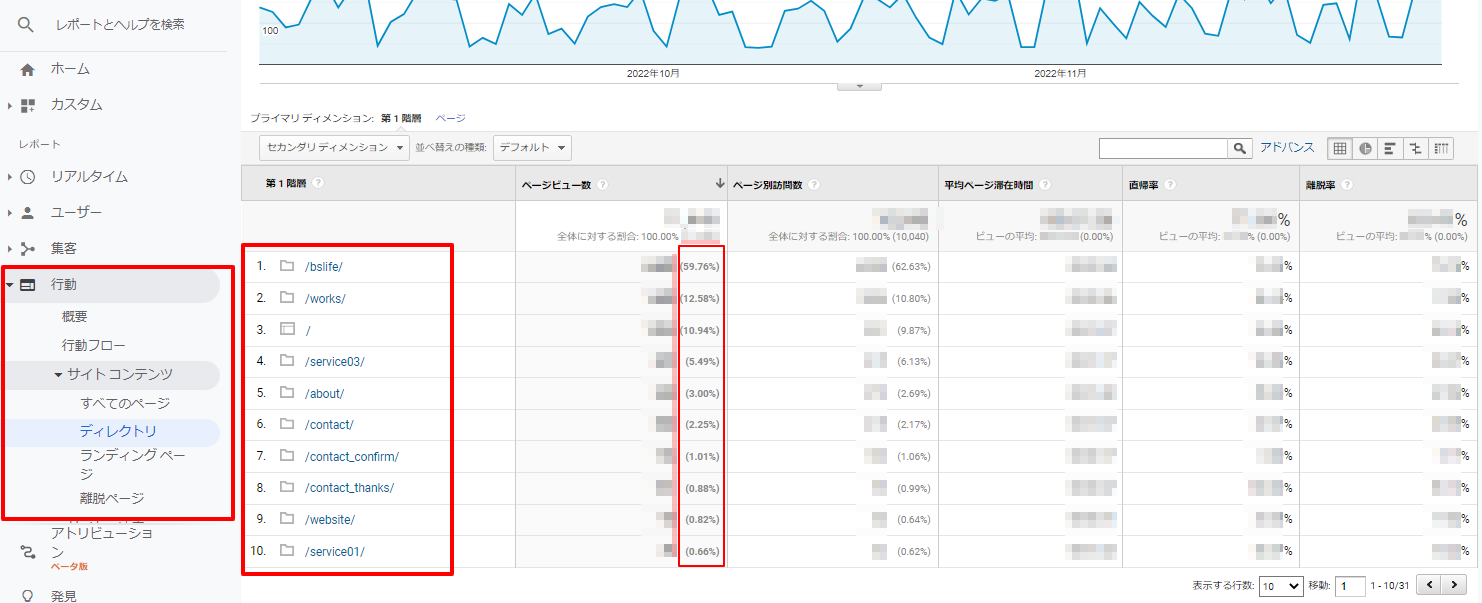Click the help icon beside ページビュー数
Viewport: 1482px width, 603px height.
click(x=603, y=185)
